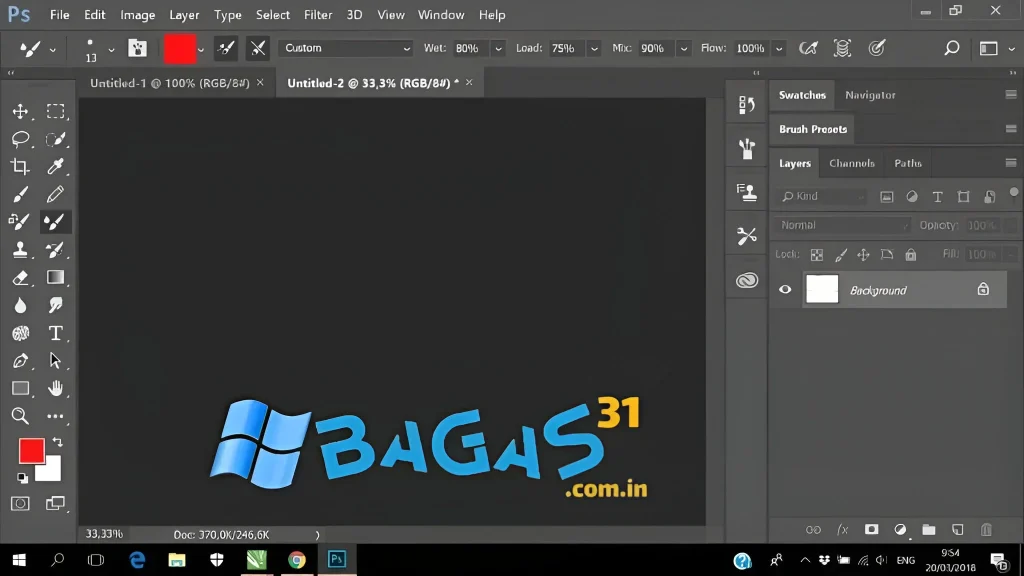Image resolution: width=1024 pixels, height=576 pixels.
Task: Select the Move tool
Action: [x=20, y=111]
